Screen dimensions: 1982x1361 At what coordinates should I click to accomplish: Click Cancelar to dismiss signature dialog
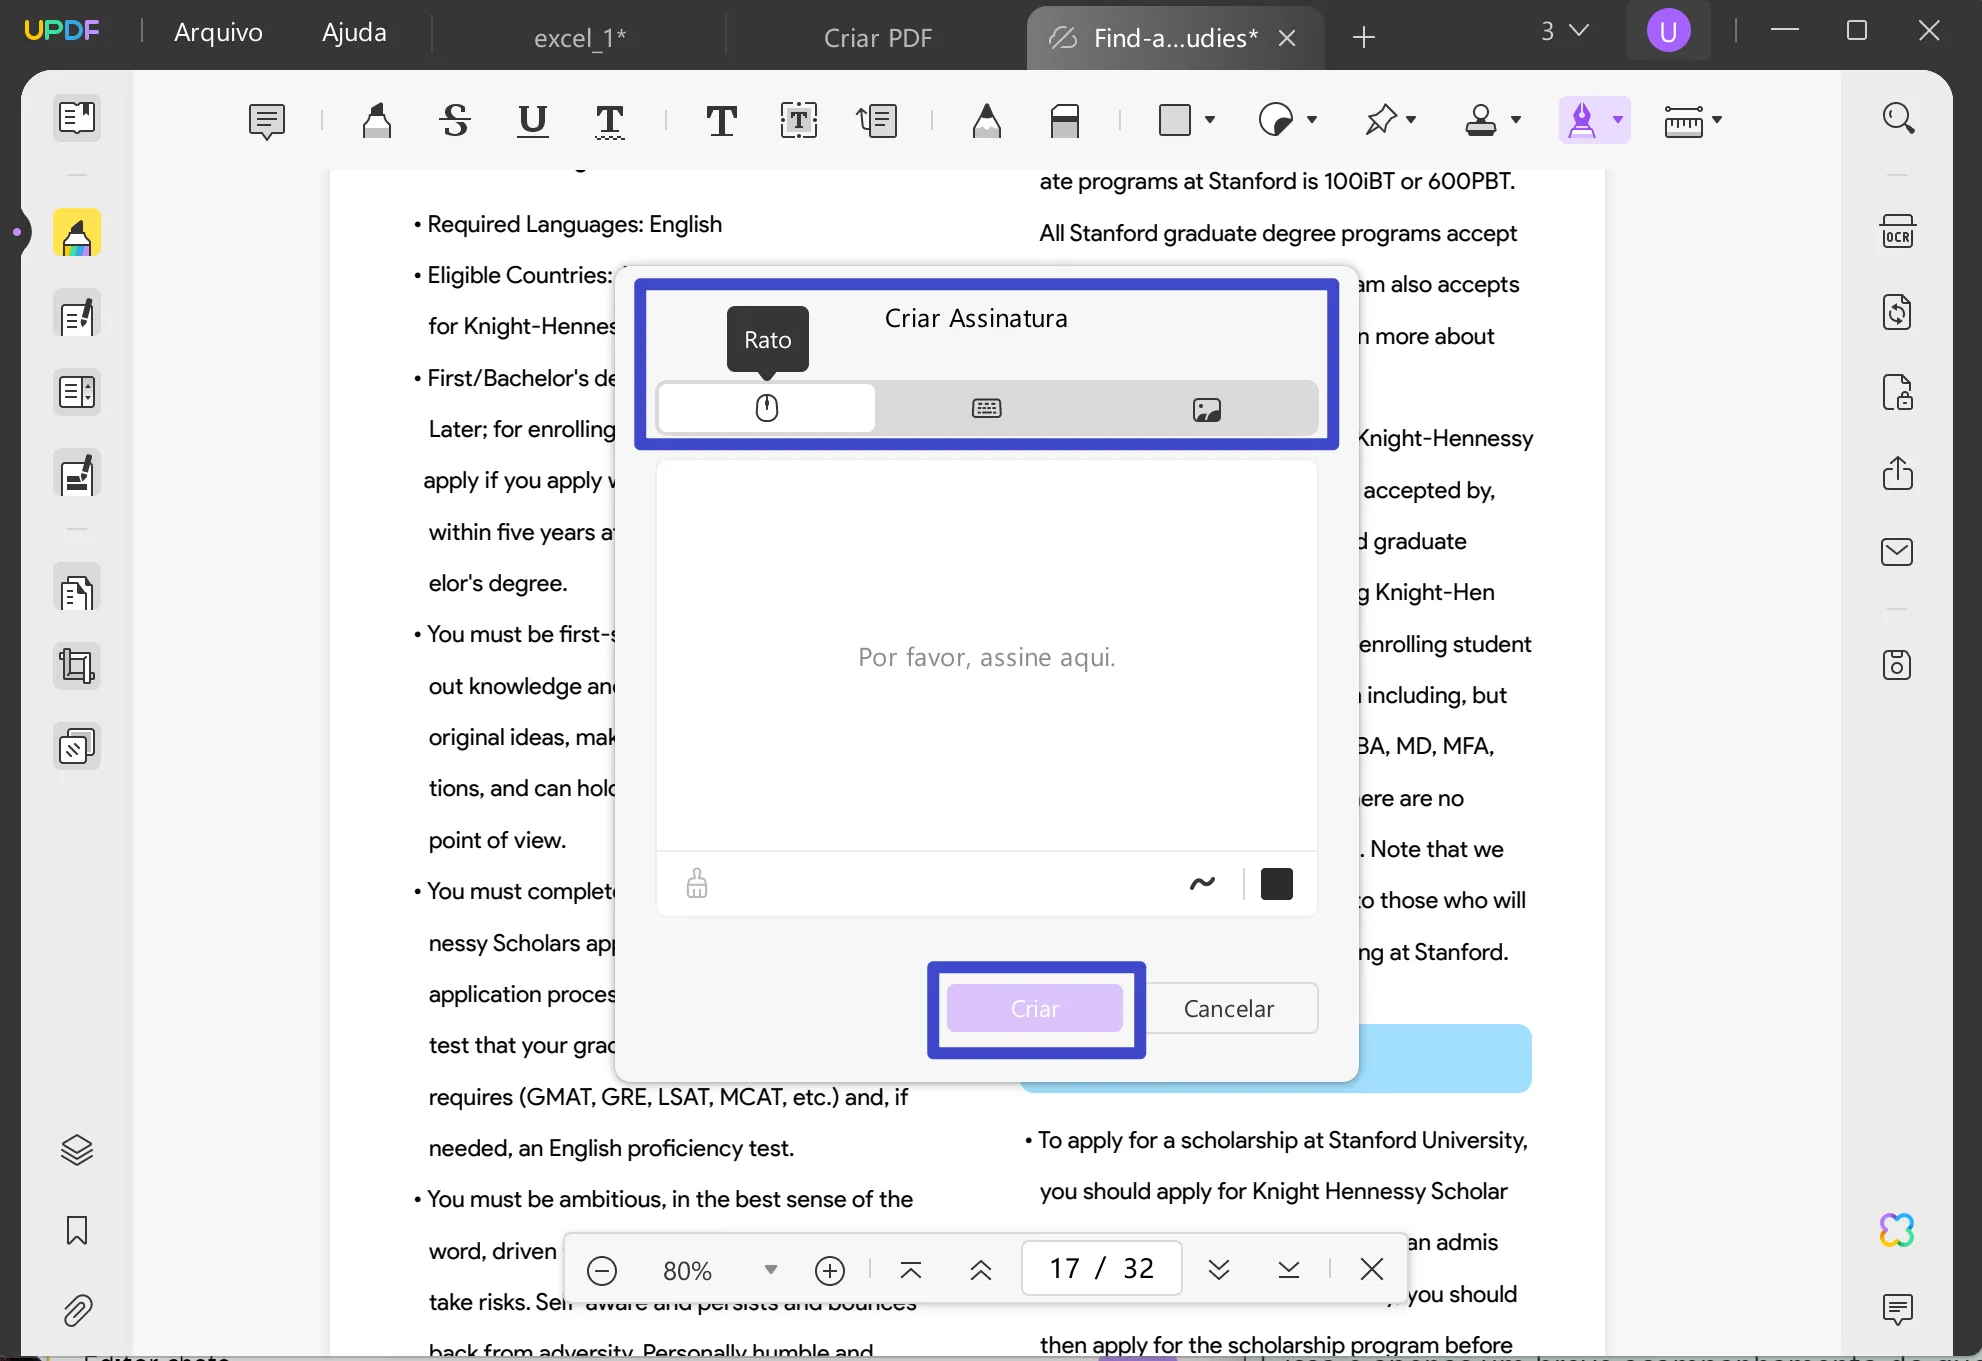[x=1229, y=1009]
